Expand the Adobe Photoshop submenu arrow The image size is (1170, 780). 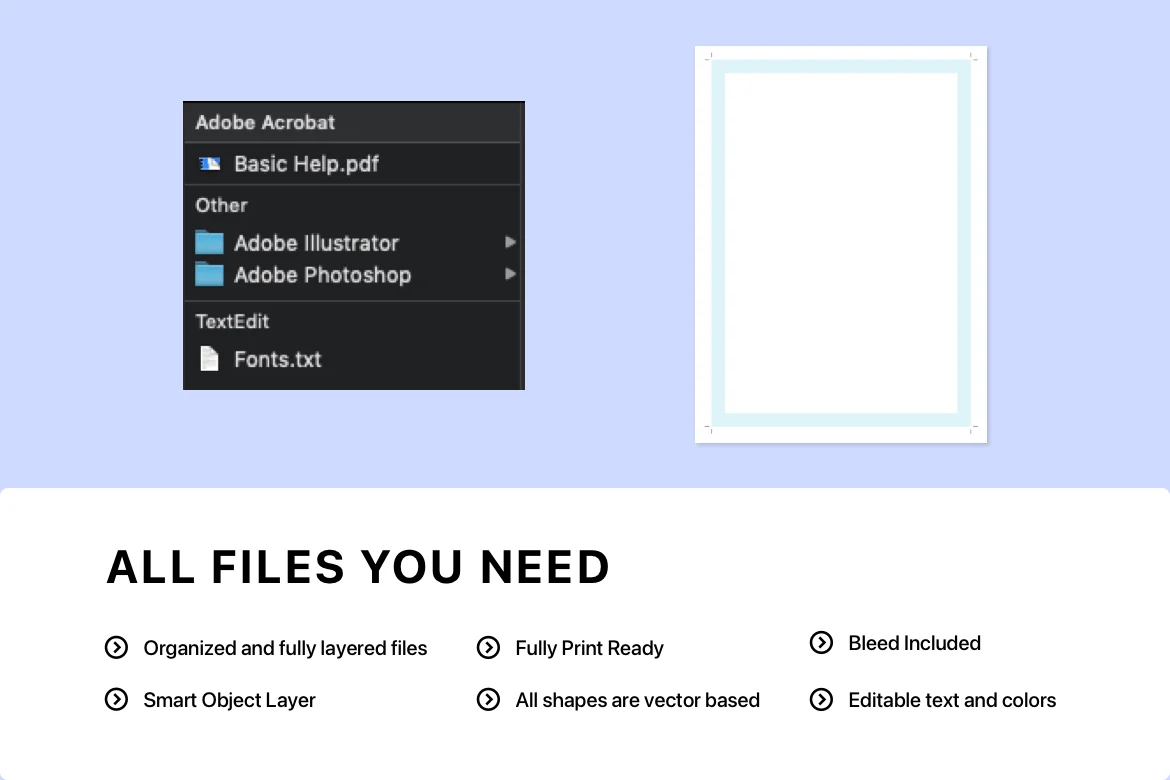510,274
